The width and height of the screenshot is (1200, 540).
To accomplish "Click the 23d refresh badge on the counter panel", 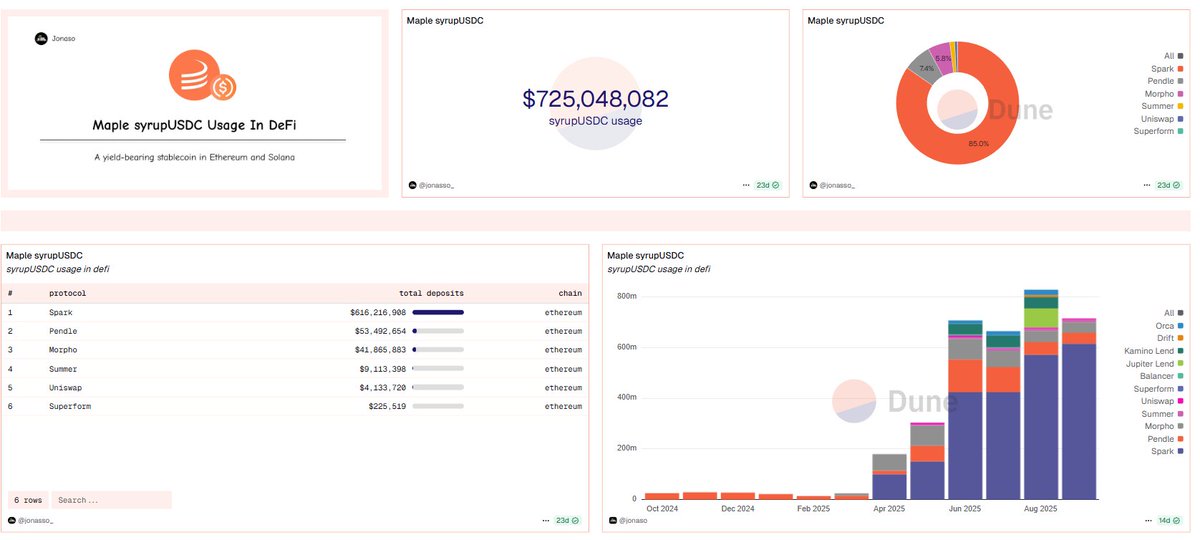I will point(768,185).
